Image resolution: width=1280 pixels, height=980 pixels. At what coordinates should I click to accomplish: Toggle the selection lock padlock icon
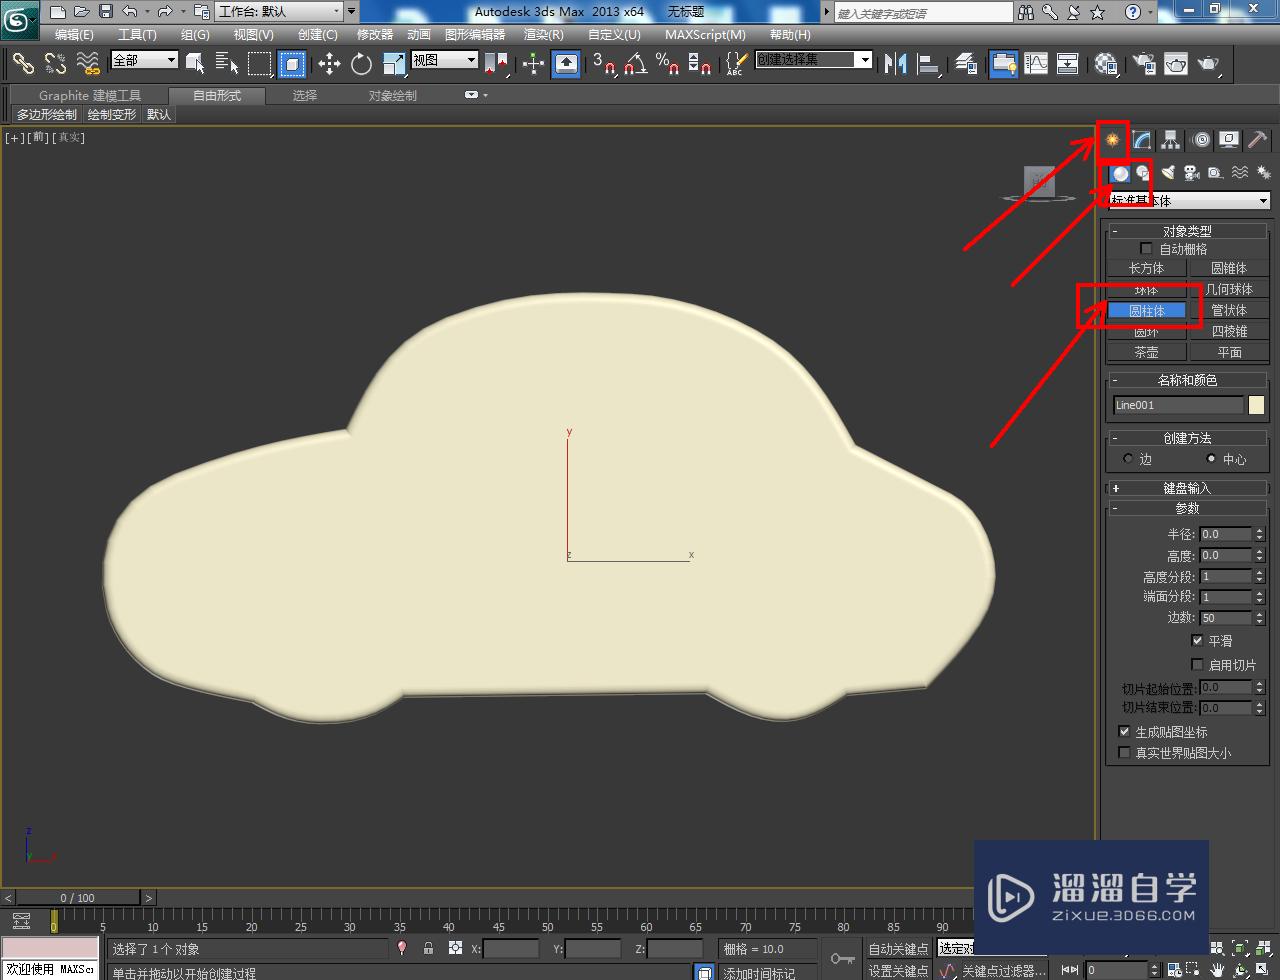pos(428,948)
